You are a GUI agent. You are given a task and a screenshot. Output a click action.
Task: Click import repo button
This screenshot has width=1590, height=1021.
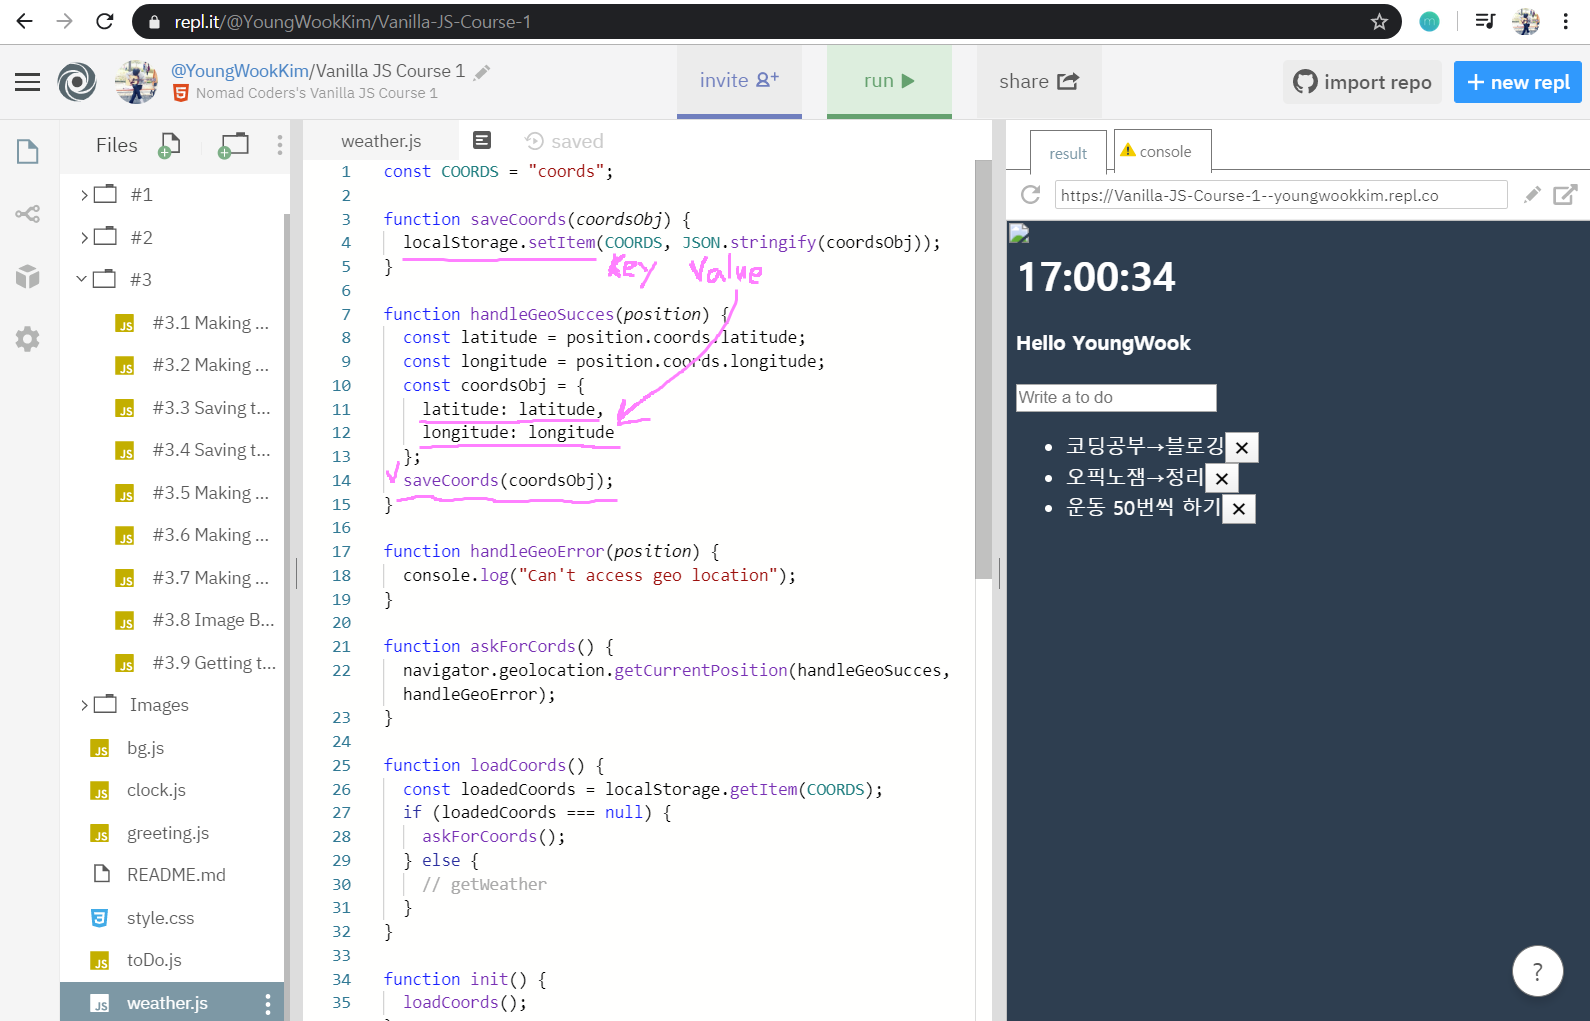click(1362, 82)
